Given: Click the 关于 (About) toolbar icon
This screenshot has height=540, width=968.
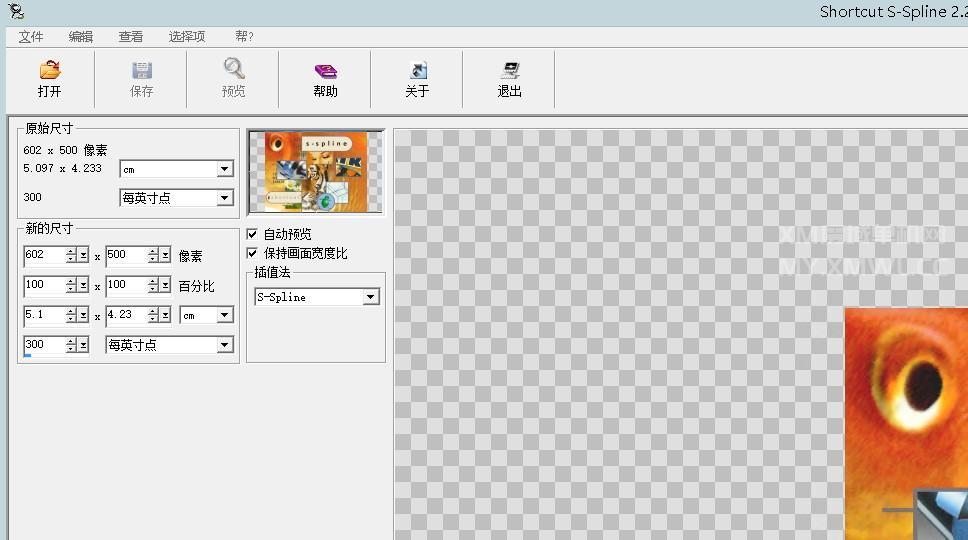Looking at the screenshot, I should [x=417, y=71].
